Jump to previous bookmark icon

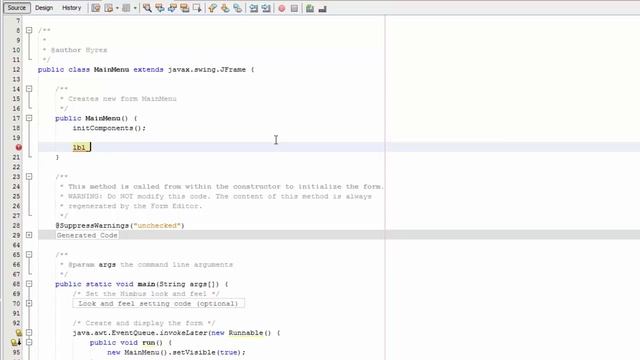click(213, 8)
